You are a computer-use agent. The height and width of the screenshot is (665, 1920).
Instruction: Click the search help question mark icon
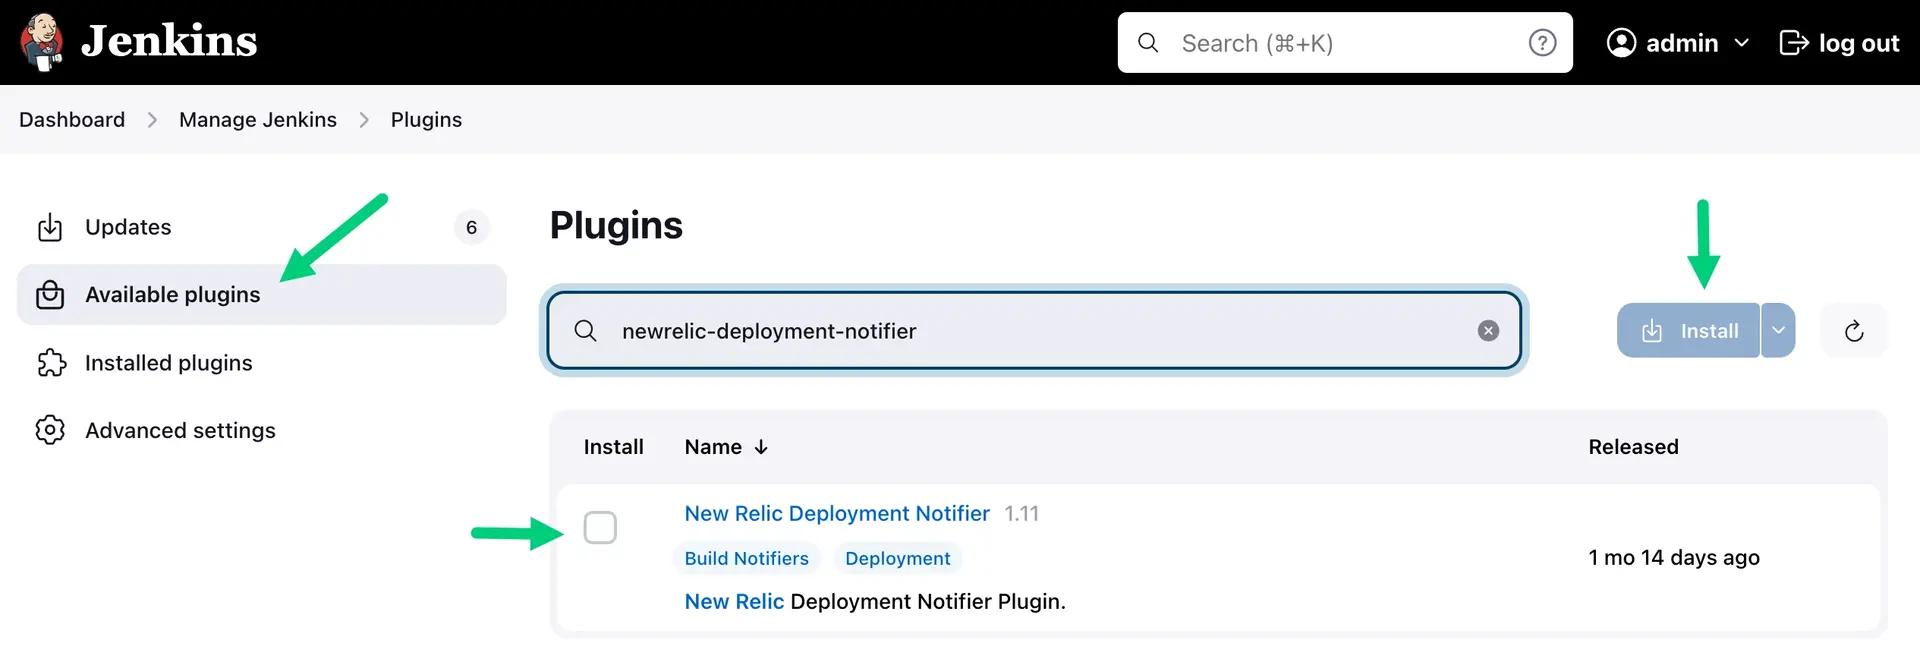[1542, 43]
